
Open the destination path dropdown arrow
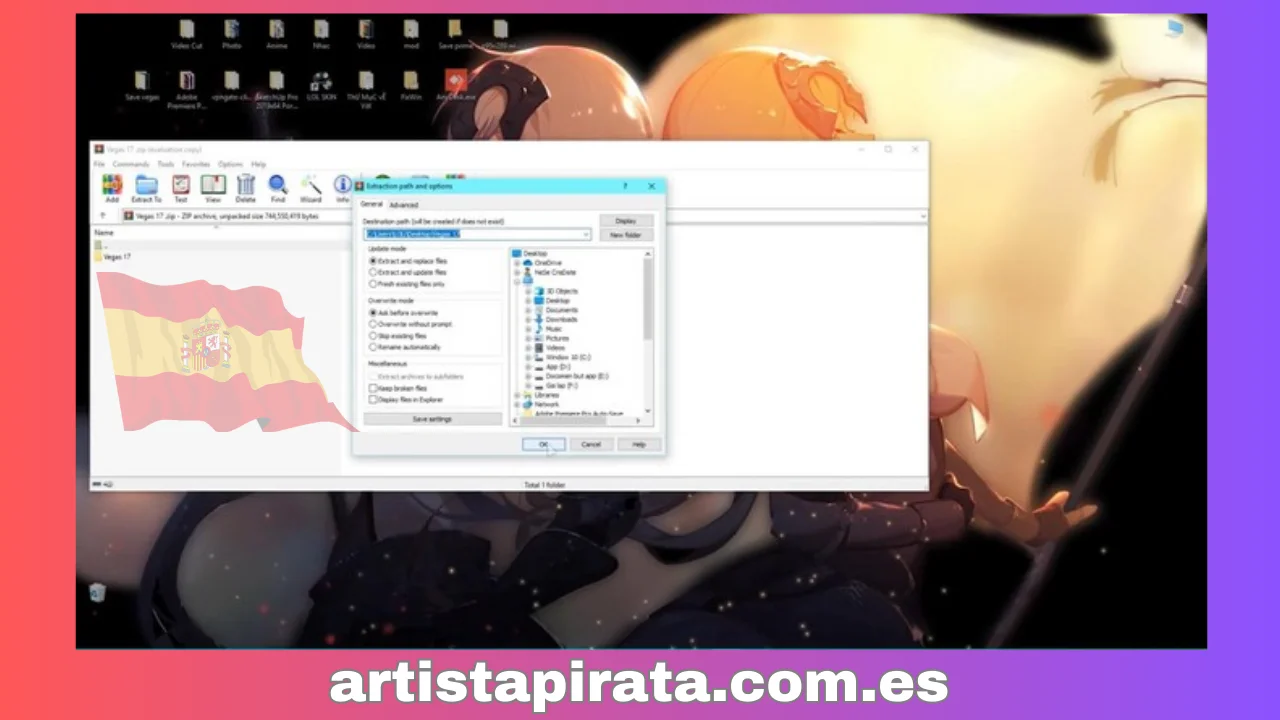tap(586, 235)
